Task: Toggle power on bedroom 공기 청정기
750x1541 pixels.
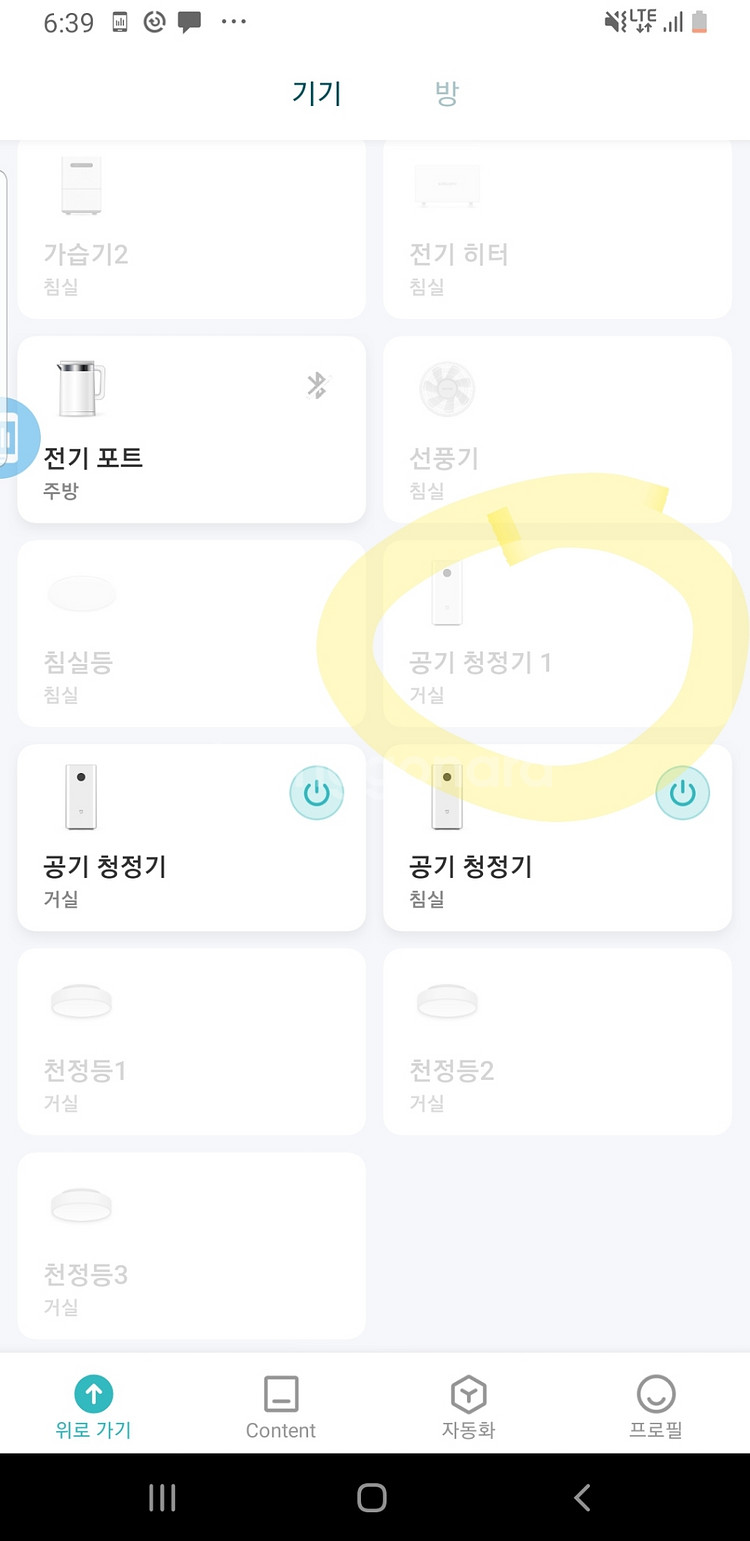Action: (x=682, y=793)
